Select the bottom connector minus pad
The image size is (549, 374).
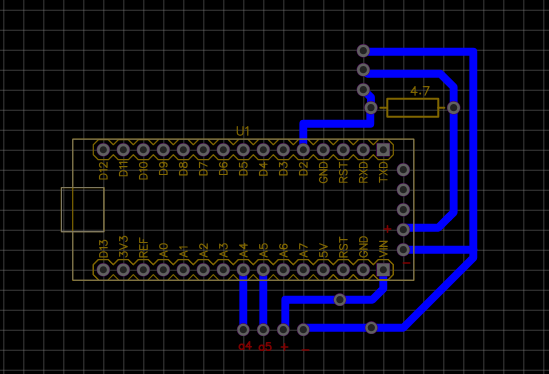click(303, 330)
